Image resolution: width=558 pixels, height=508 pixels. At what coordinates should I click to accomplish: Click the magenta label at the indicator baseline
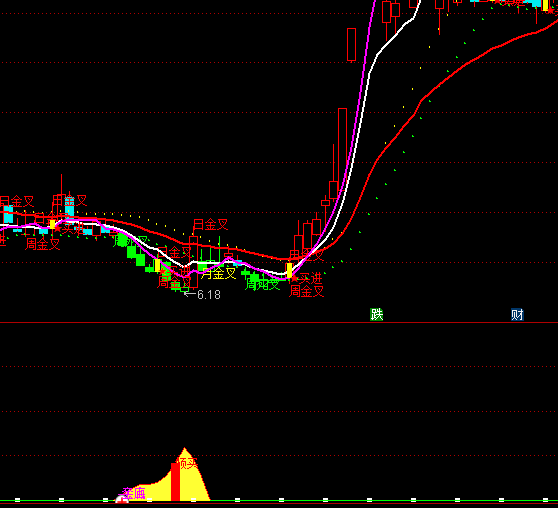pyautogui.click(x=134, y=493)
